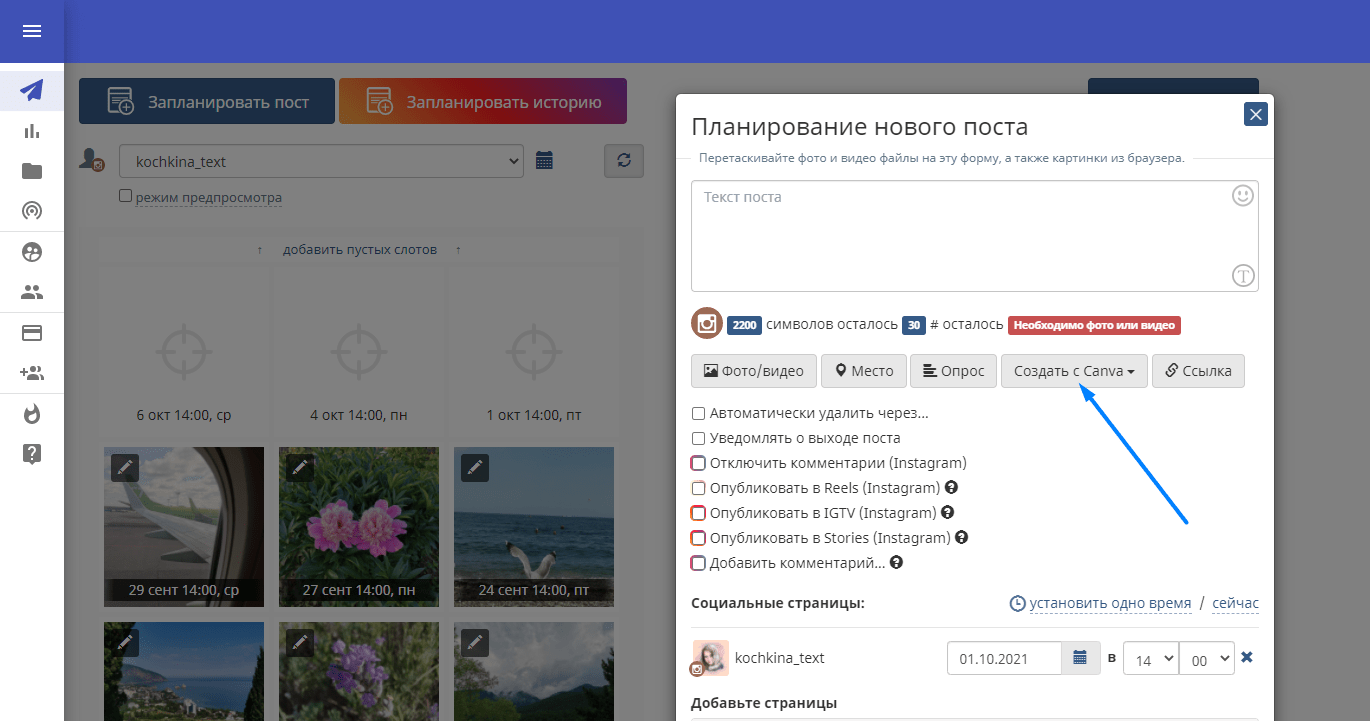Click the Ссылка button
This screenshot has width=1370, height=721.
[1199, 371]
